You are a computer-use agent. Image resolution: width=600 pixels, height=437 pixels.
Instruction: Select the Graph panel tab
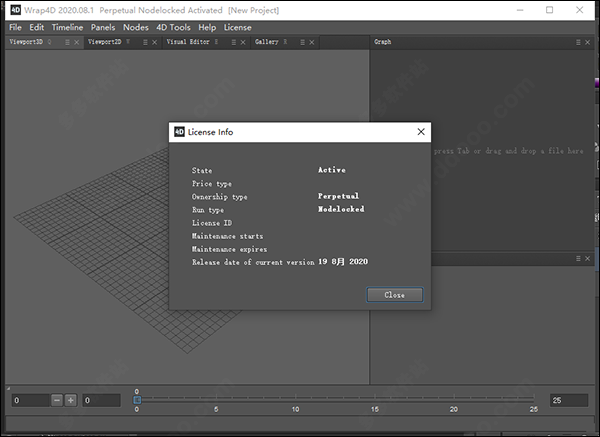pyautogui.click(x=383, y=42)
